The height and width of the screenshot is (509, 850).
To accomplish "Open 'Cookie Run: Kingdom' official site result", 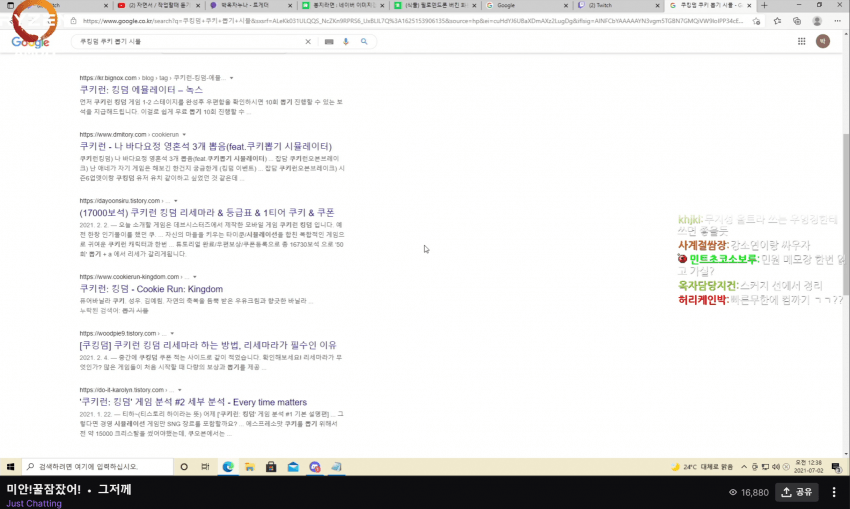I will point(151,289).
